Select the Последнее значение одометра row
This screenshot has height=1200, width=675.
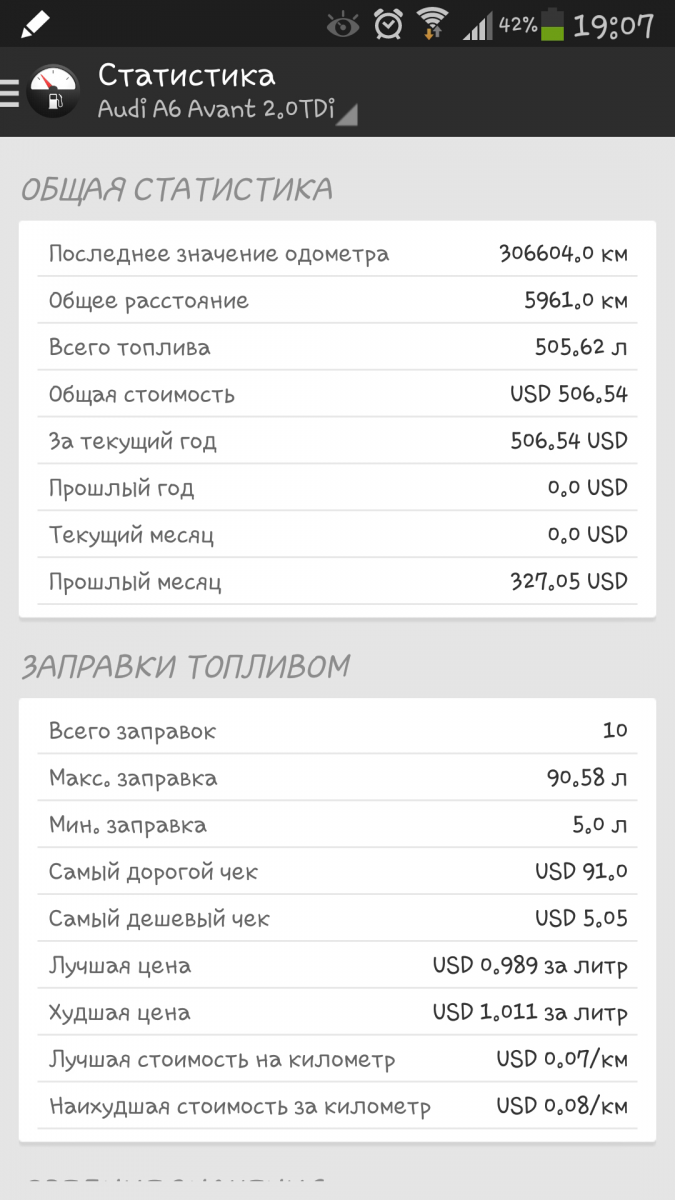[x=337, y=254]
